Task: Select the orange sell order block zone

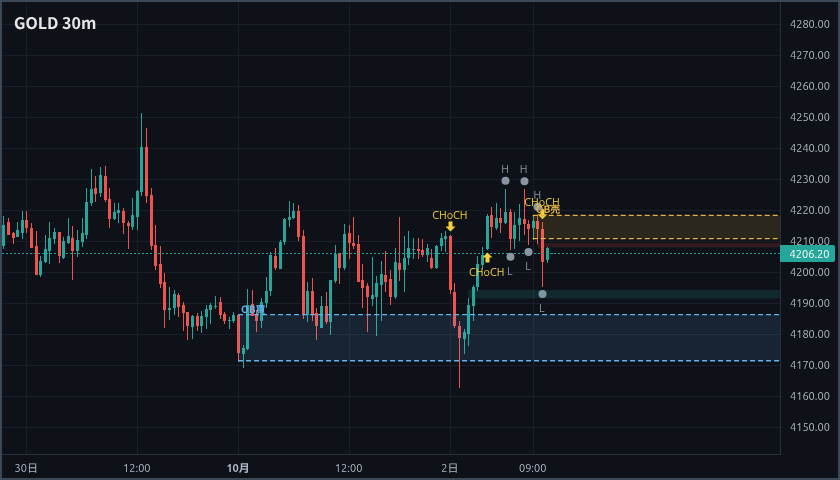Action: point(657,227)
